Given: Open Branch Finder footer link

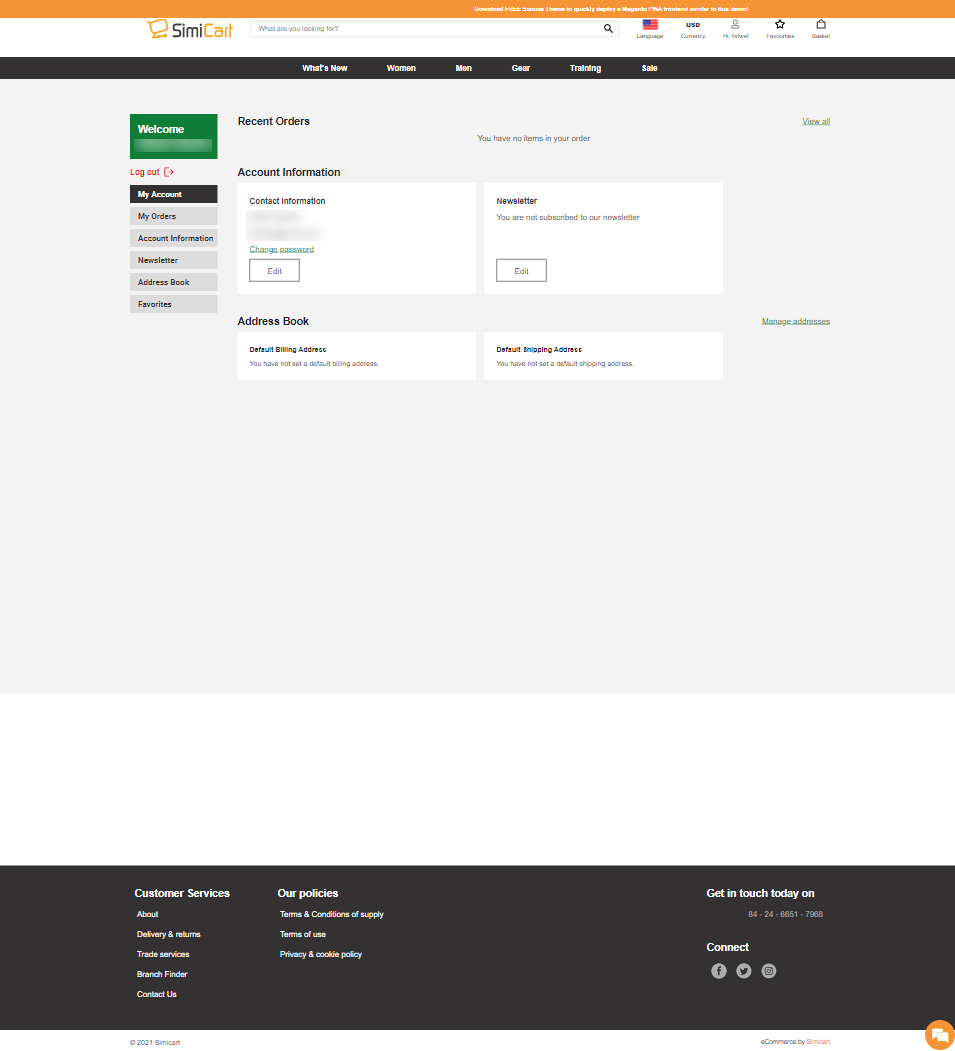Looking at the screenshot, I should click(x=162, y=975).
